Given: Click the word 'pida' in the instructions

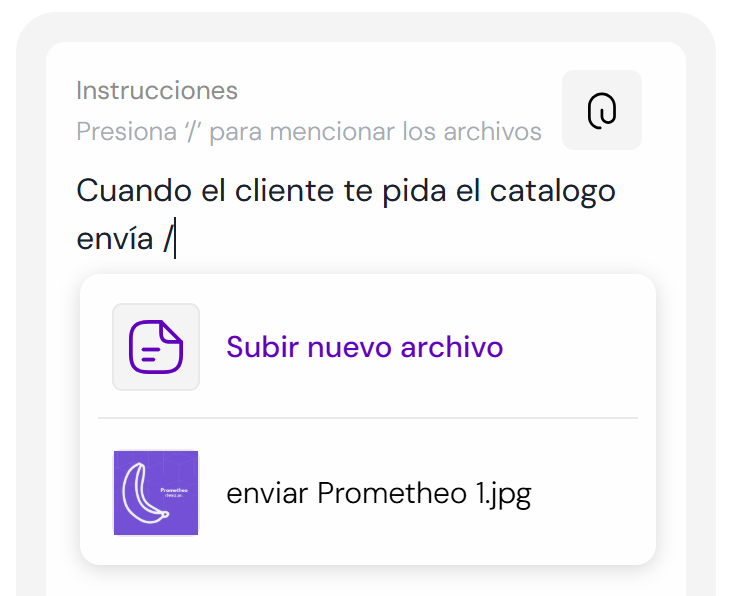Looking at the screenshot, I should point(414,192).
